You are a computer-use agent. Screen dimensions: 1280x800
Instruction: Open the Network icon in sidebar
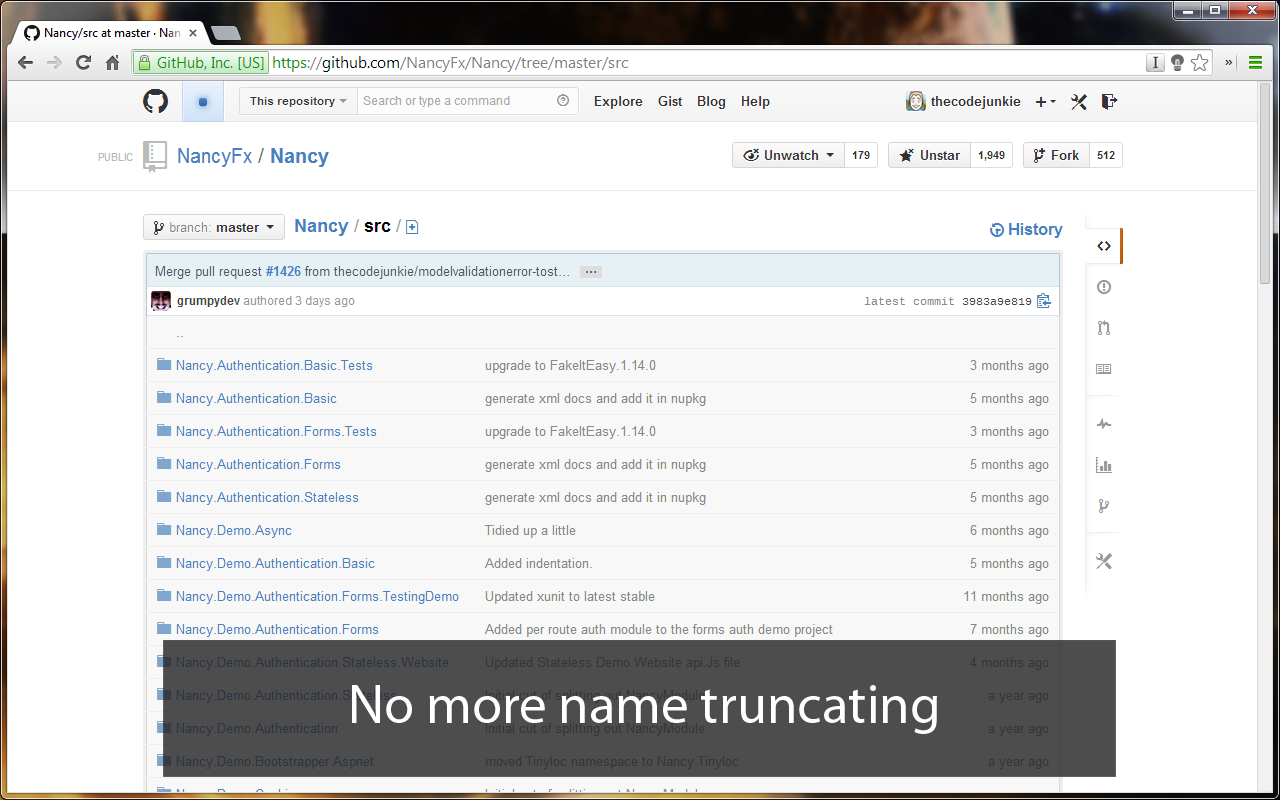pos(1104,506)
